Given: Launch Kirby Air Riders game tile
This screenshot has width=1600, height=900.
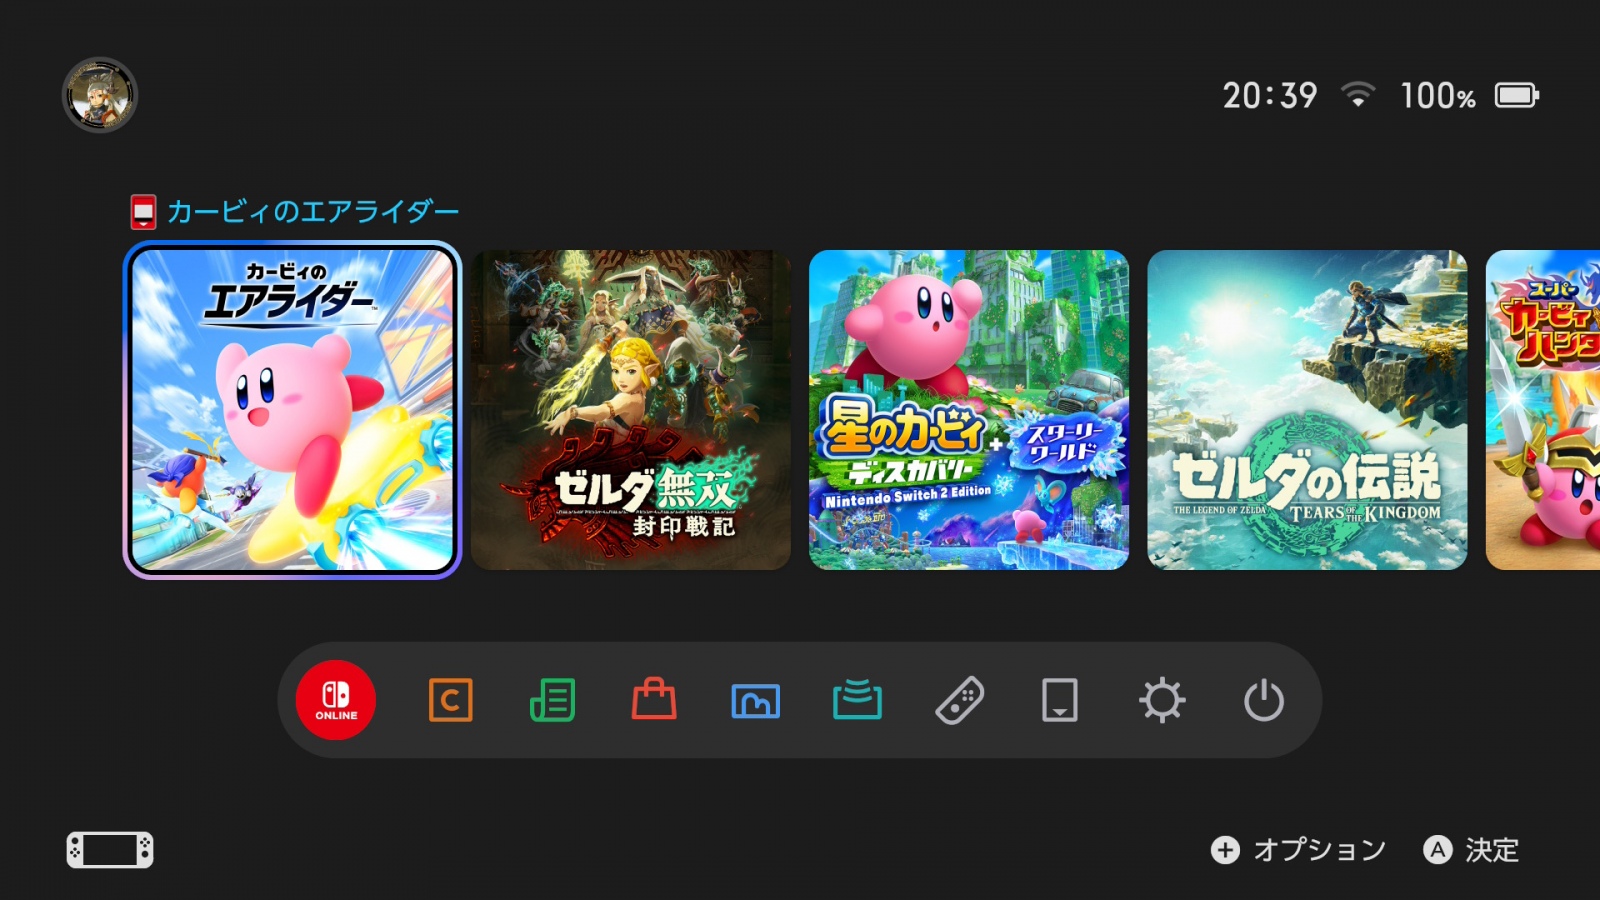Looking at the screenshot, I should click(x=292, y=410).
